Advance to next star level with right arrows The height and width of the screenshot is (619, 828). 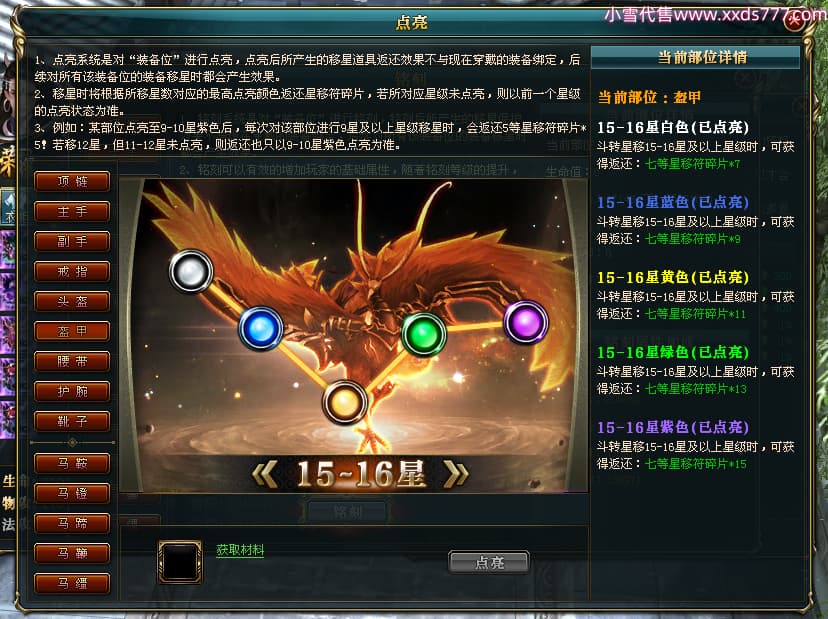click(x=457, y=473)
